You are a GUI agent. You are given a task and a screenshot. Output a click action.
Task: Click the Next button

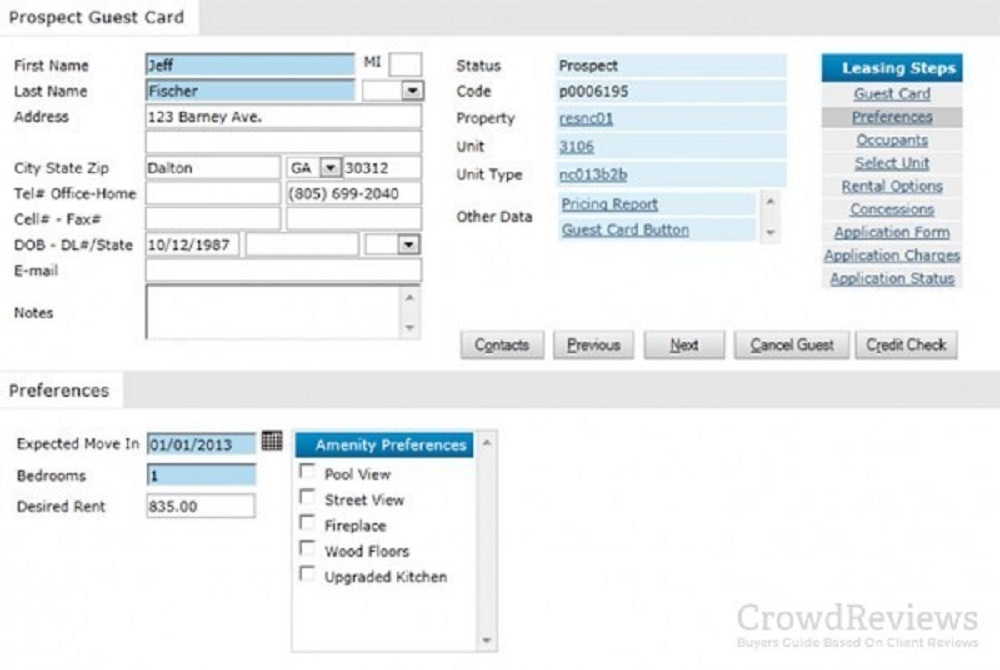pyautogui.click(x=684, y=345)
